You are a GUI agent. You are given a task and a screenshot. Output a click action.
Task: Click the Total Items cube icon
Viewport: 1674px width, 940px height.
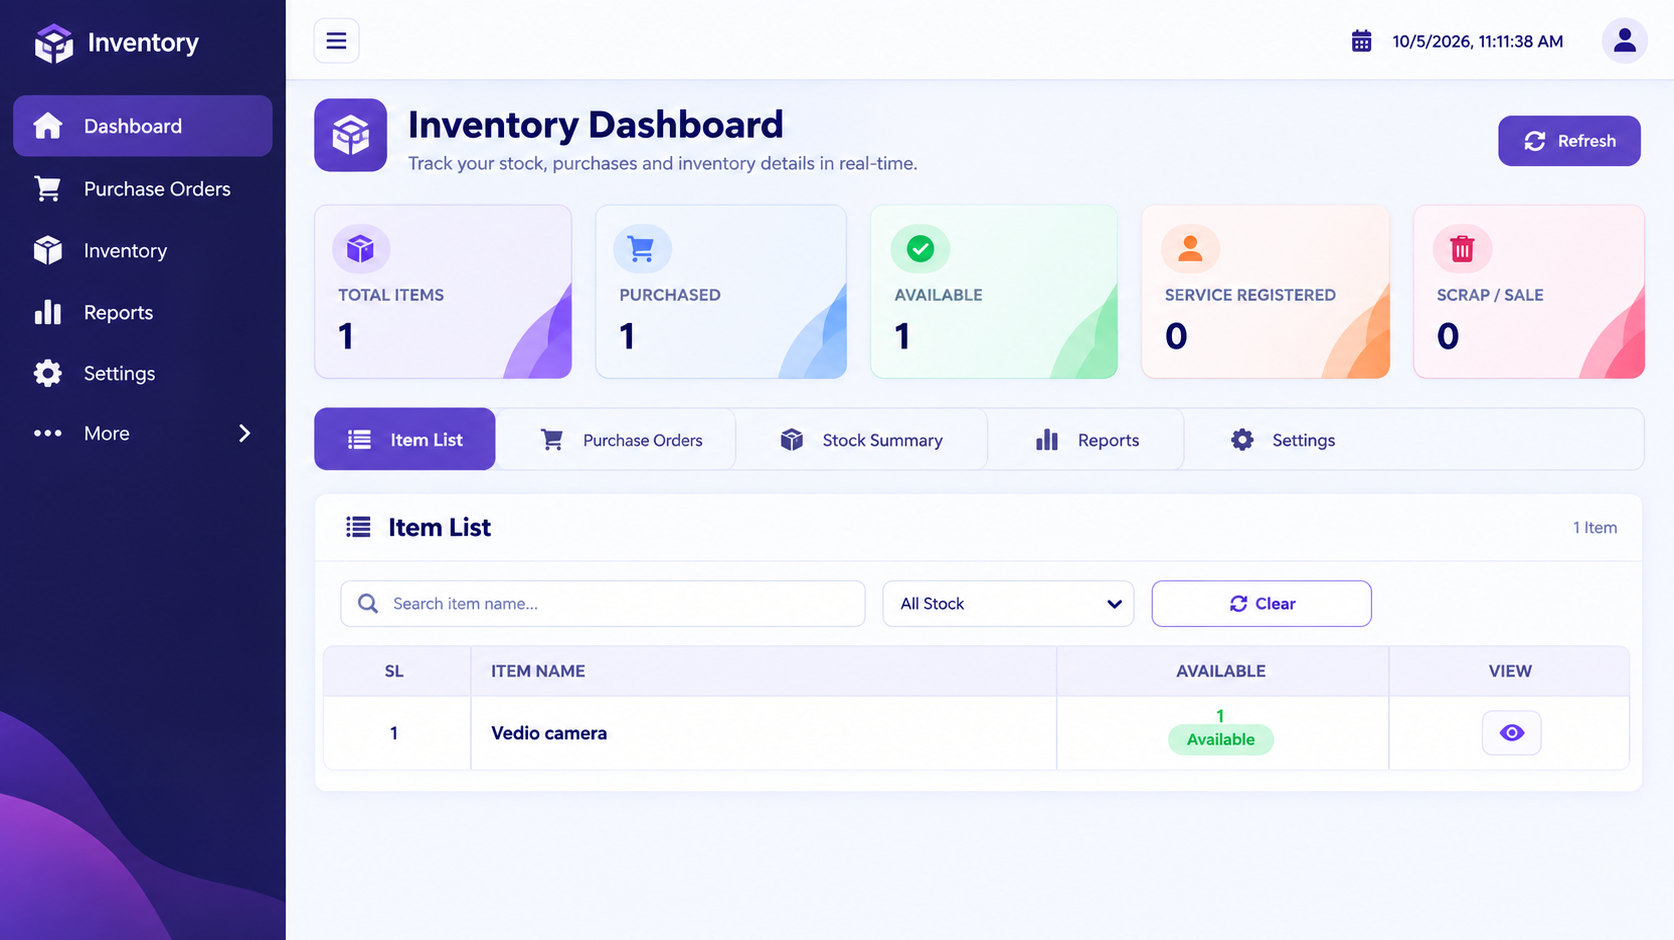[x=360, y=248]
